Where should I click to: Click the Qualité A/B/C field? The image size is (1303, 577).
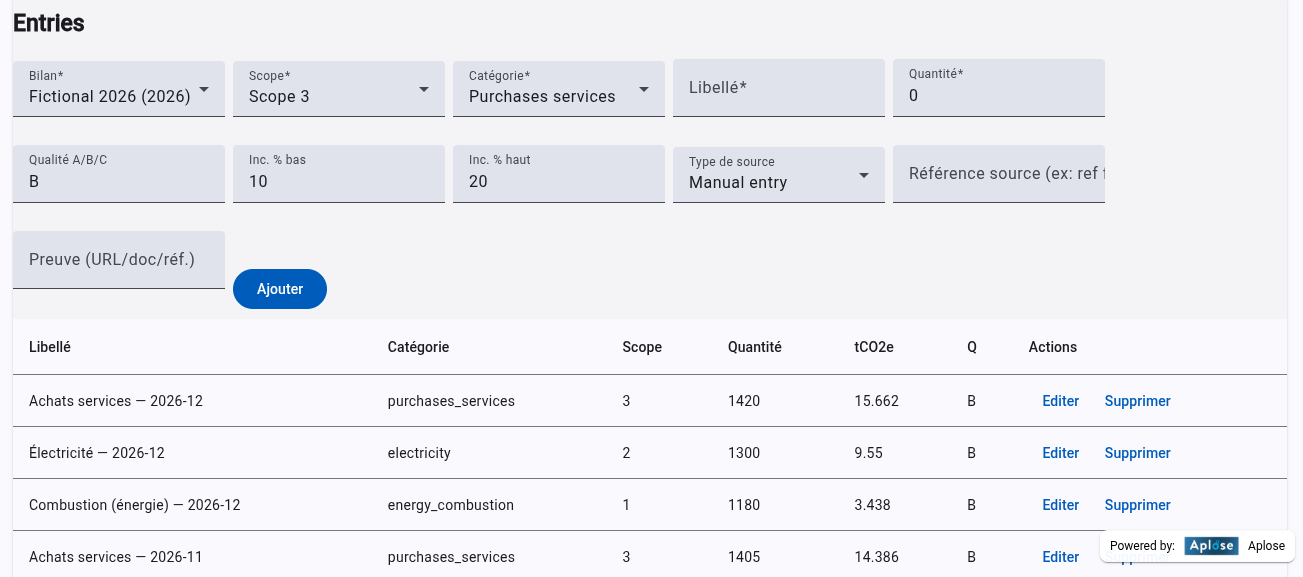click(x=118, y=182)
